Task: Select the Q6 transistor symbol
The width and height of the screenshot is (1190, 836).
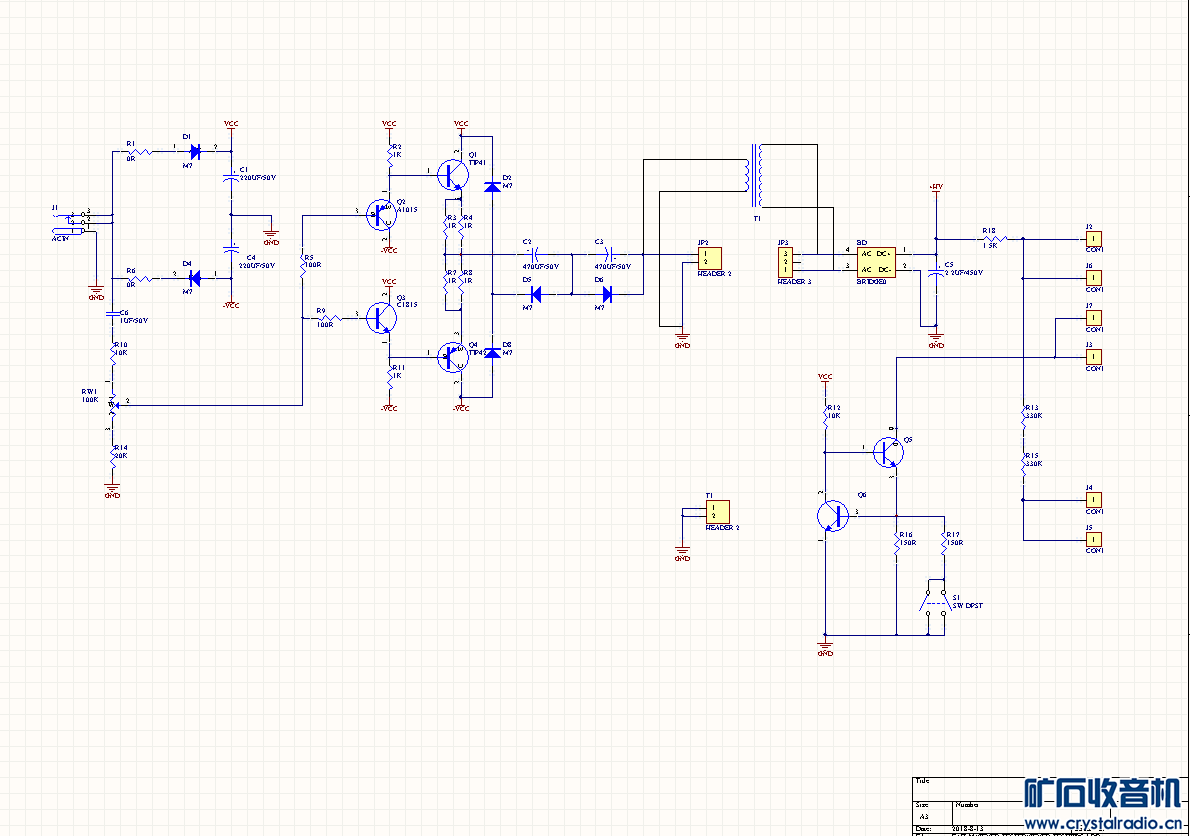Action: pyautogui.click(x=830, y=515)
